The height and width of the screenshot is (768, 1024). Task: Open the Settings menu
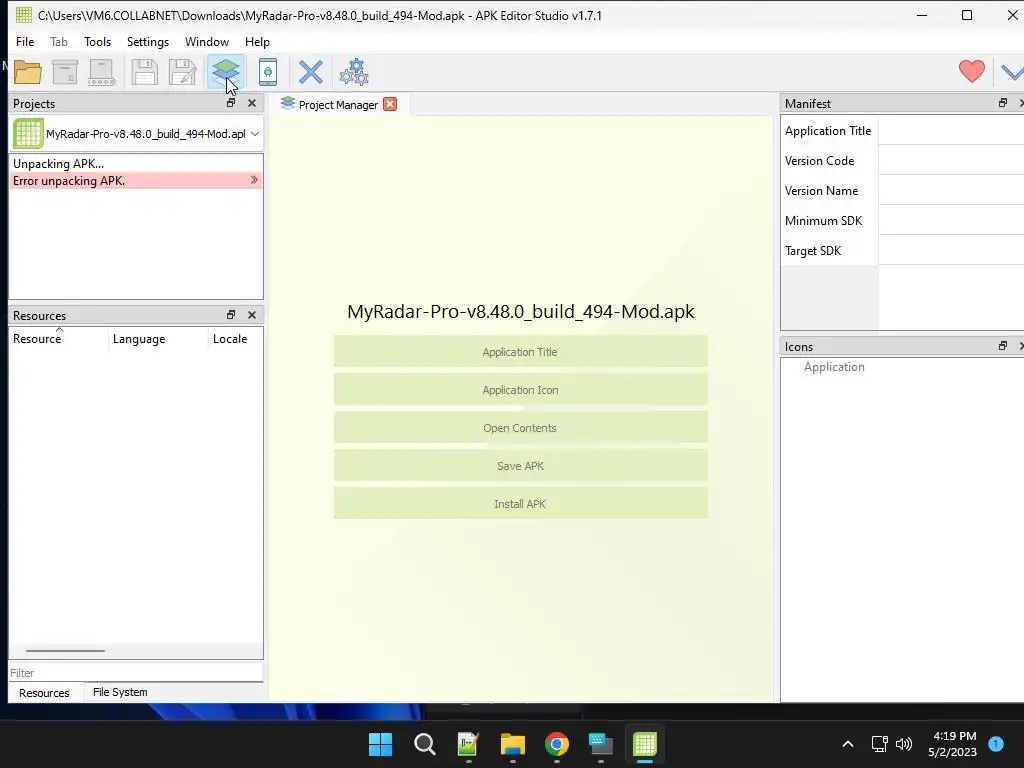[148, 42]
